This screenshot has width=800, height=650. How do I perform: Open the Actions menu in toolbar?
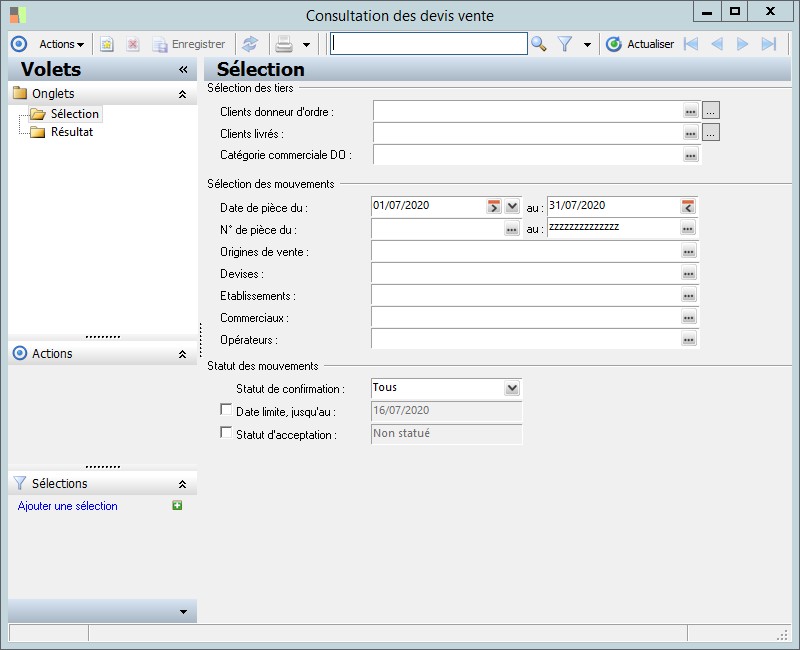(61, 44)
